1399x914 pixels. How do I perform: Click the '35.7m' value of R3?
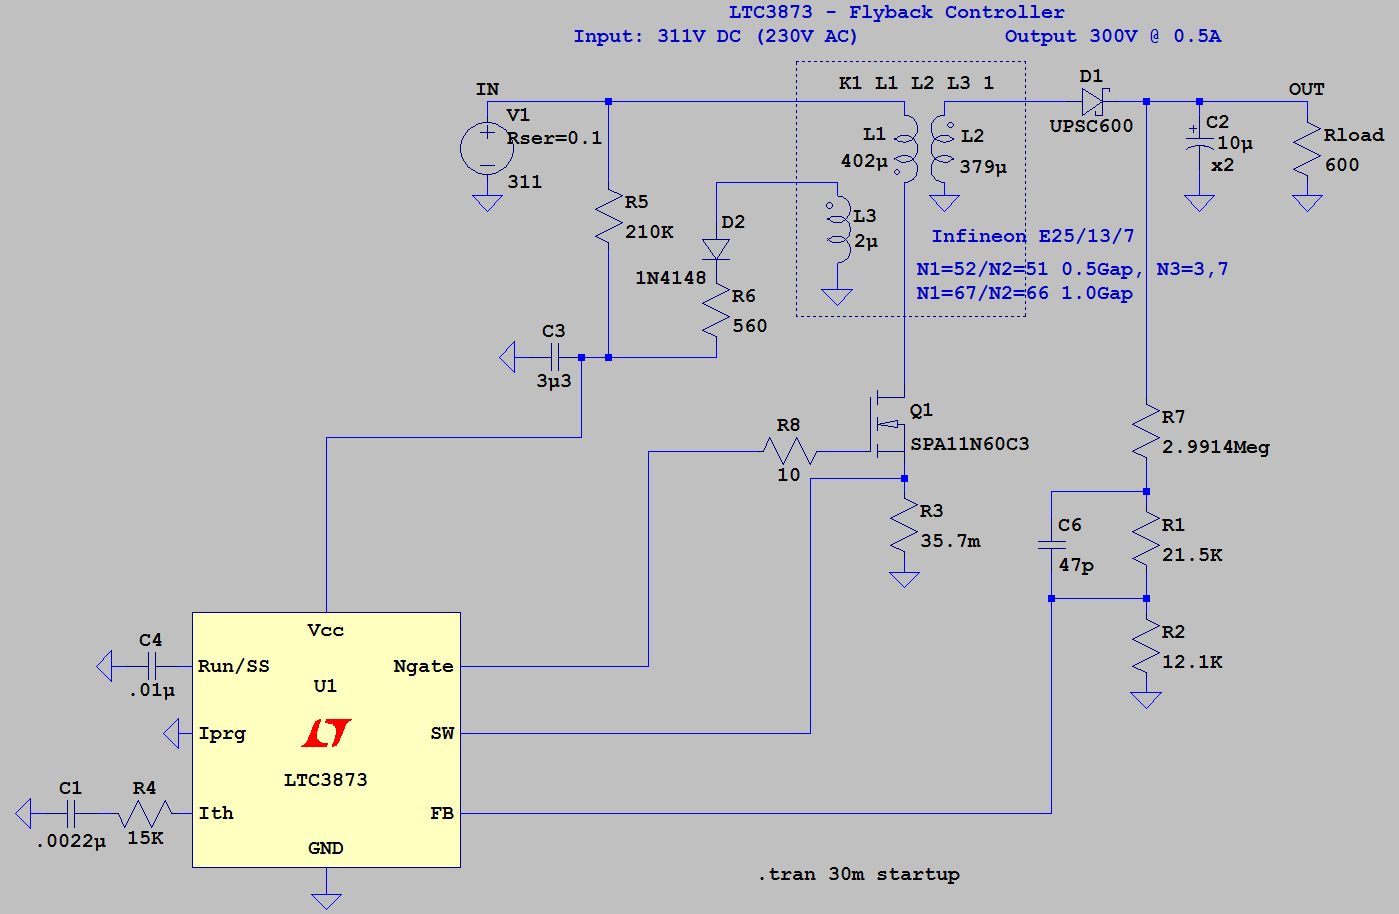[950, 541]
